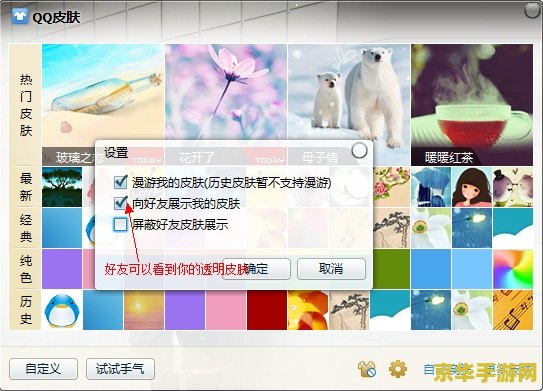Pick orange flower skin in 历史 row
The image size is (543, 391).
(x=308, y=310)
